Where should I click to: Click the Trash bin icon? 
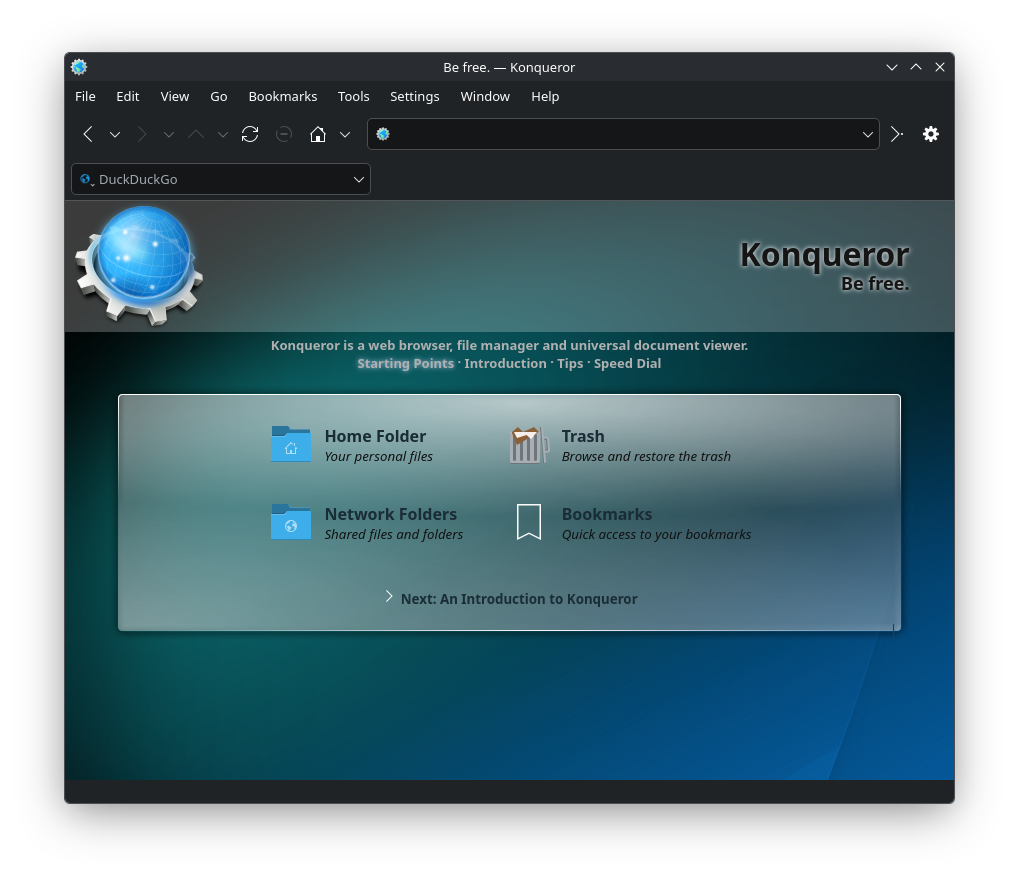528,445
